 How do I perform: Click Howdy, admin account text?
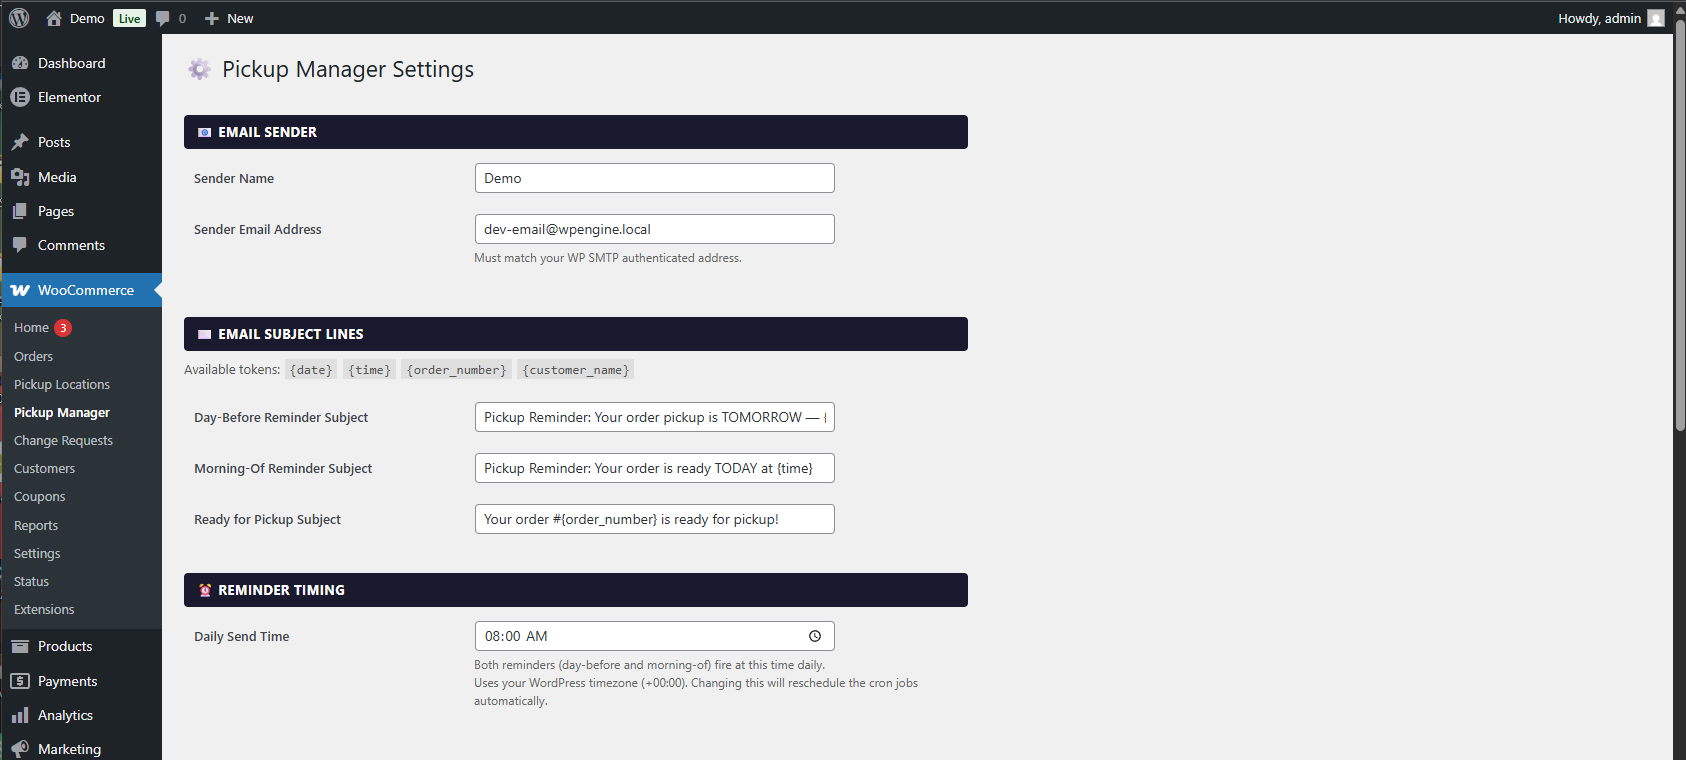click(x=1599, y=18)
